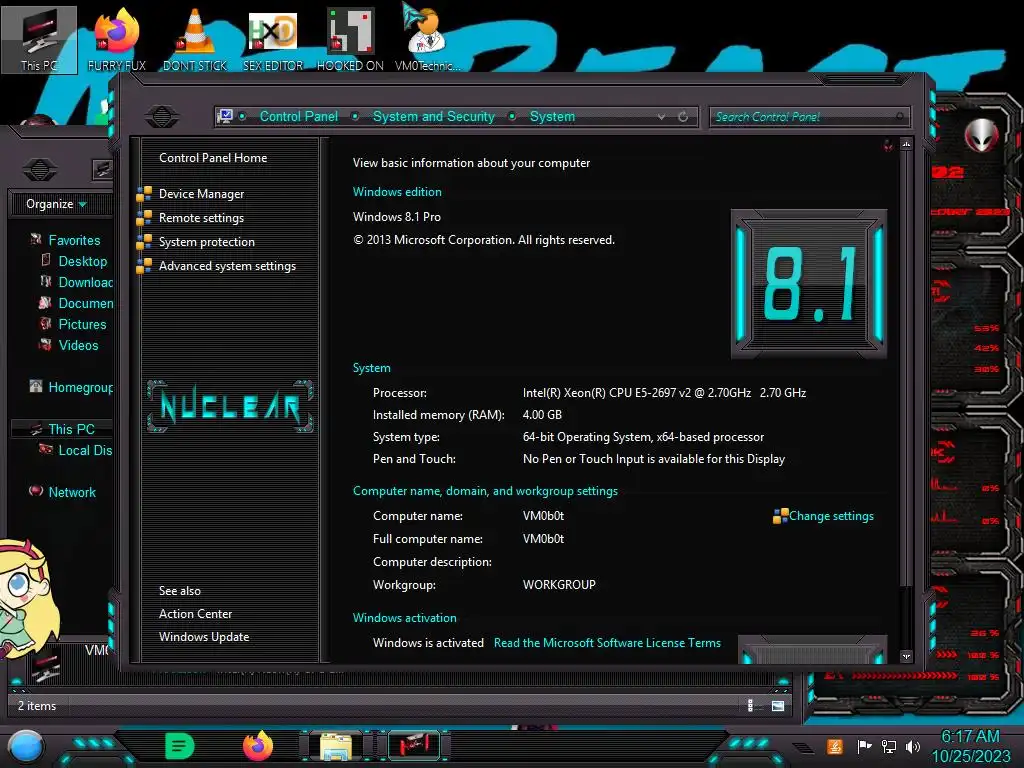This screenshot has width=1024, height=768.
Task: Open the FURRY FUX Firefox desktop shortcut
Action: 116,39
